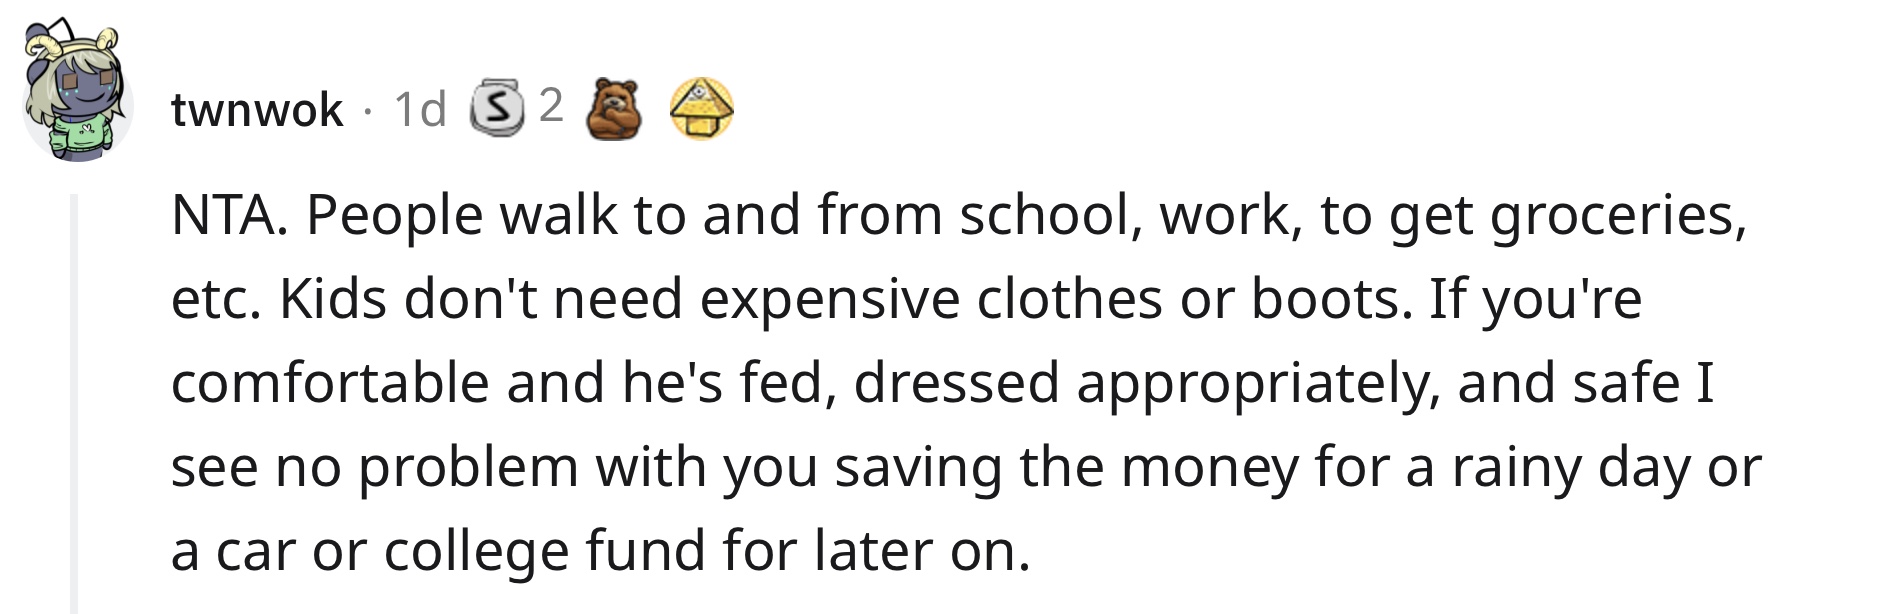Click the 1d comment timestamp

(x=420, y=109)
